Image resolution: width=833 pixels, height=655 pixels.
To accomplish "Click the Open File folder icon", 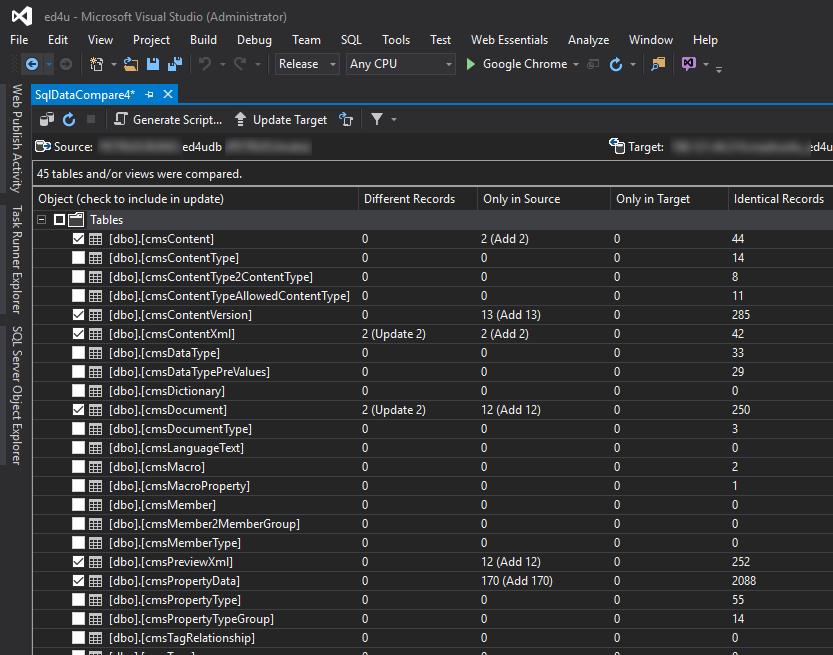I will pos(131,64).
